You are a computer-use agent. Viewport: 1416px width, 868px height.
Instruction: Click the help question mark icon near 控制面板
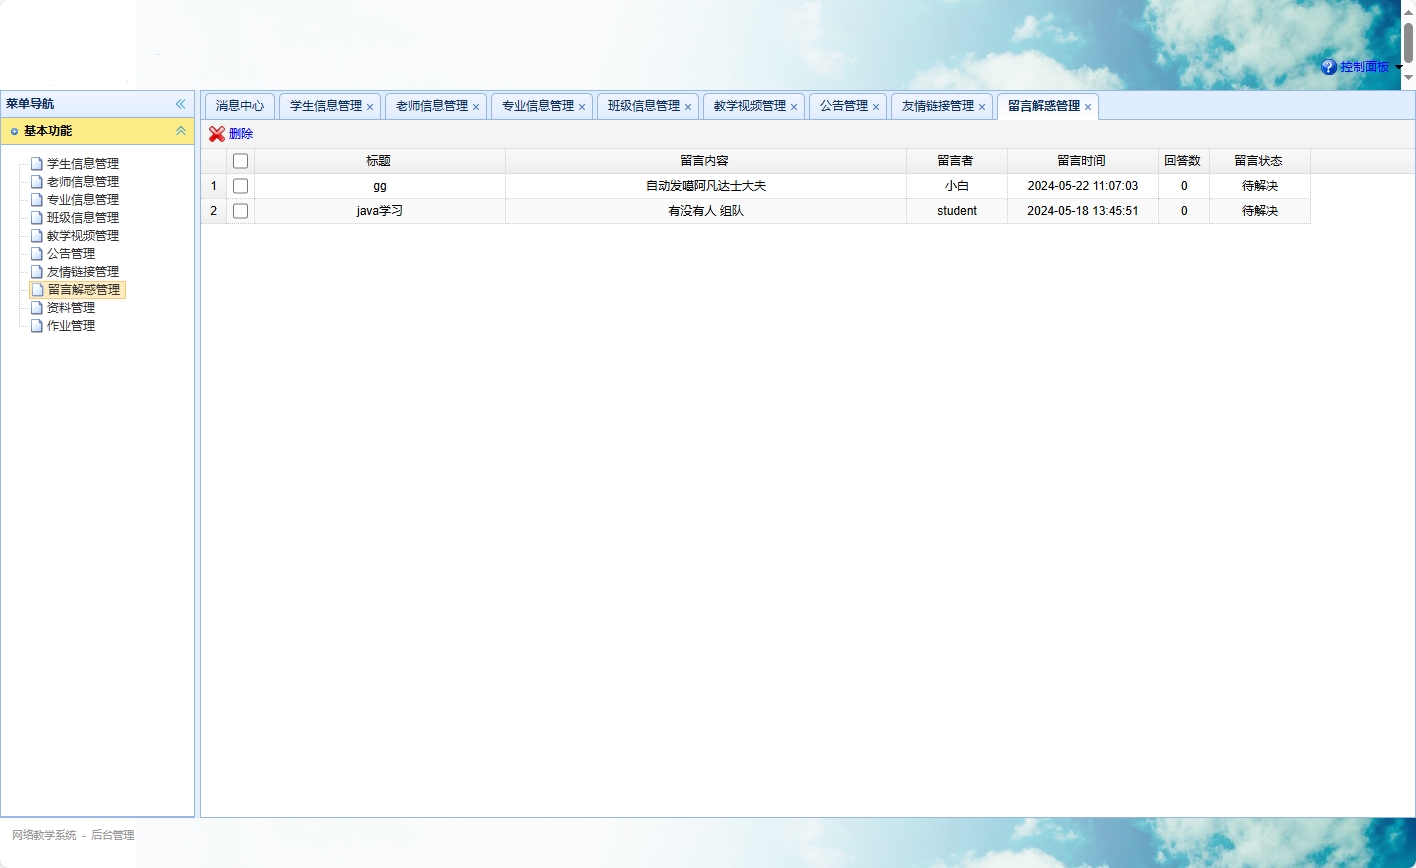(1327, 66)
